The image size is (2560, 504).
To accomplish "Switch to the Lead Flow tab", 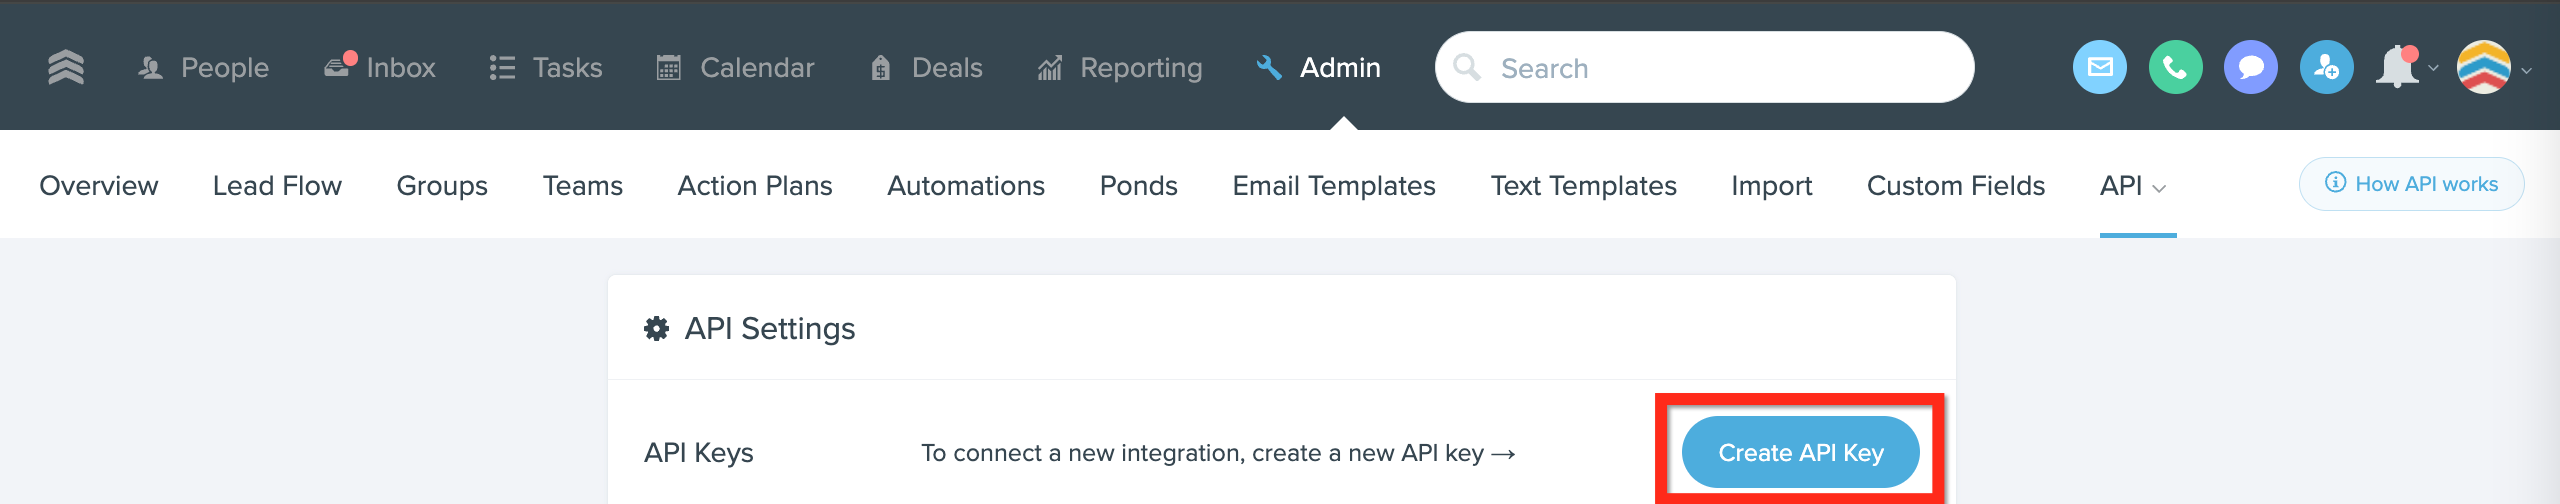I will [x=277, y=186].
